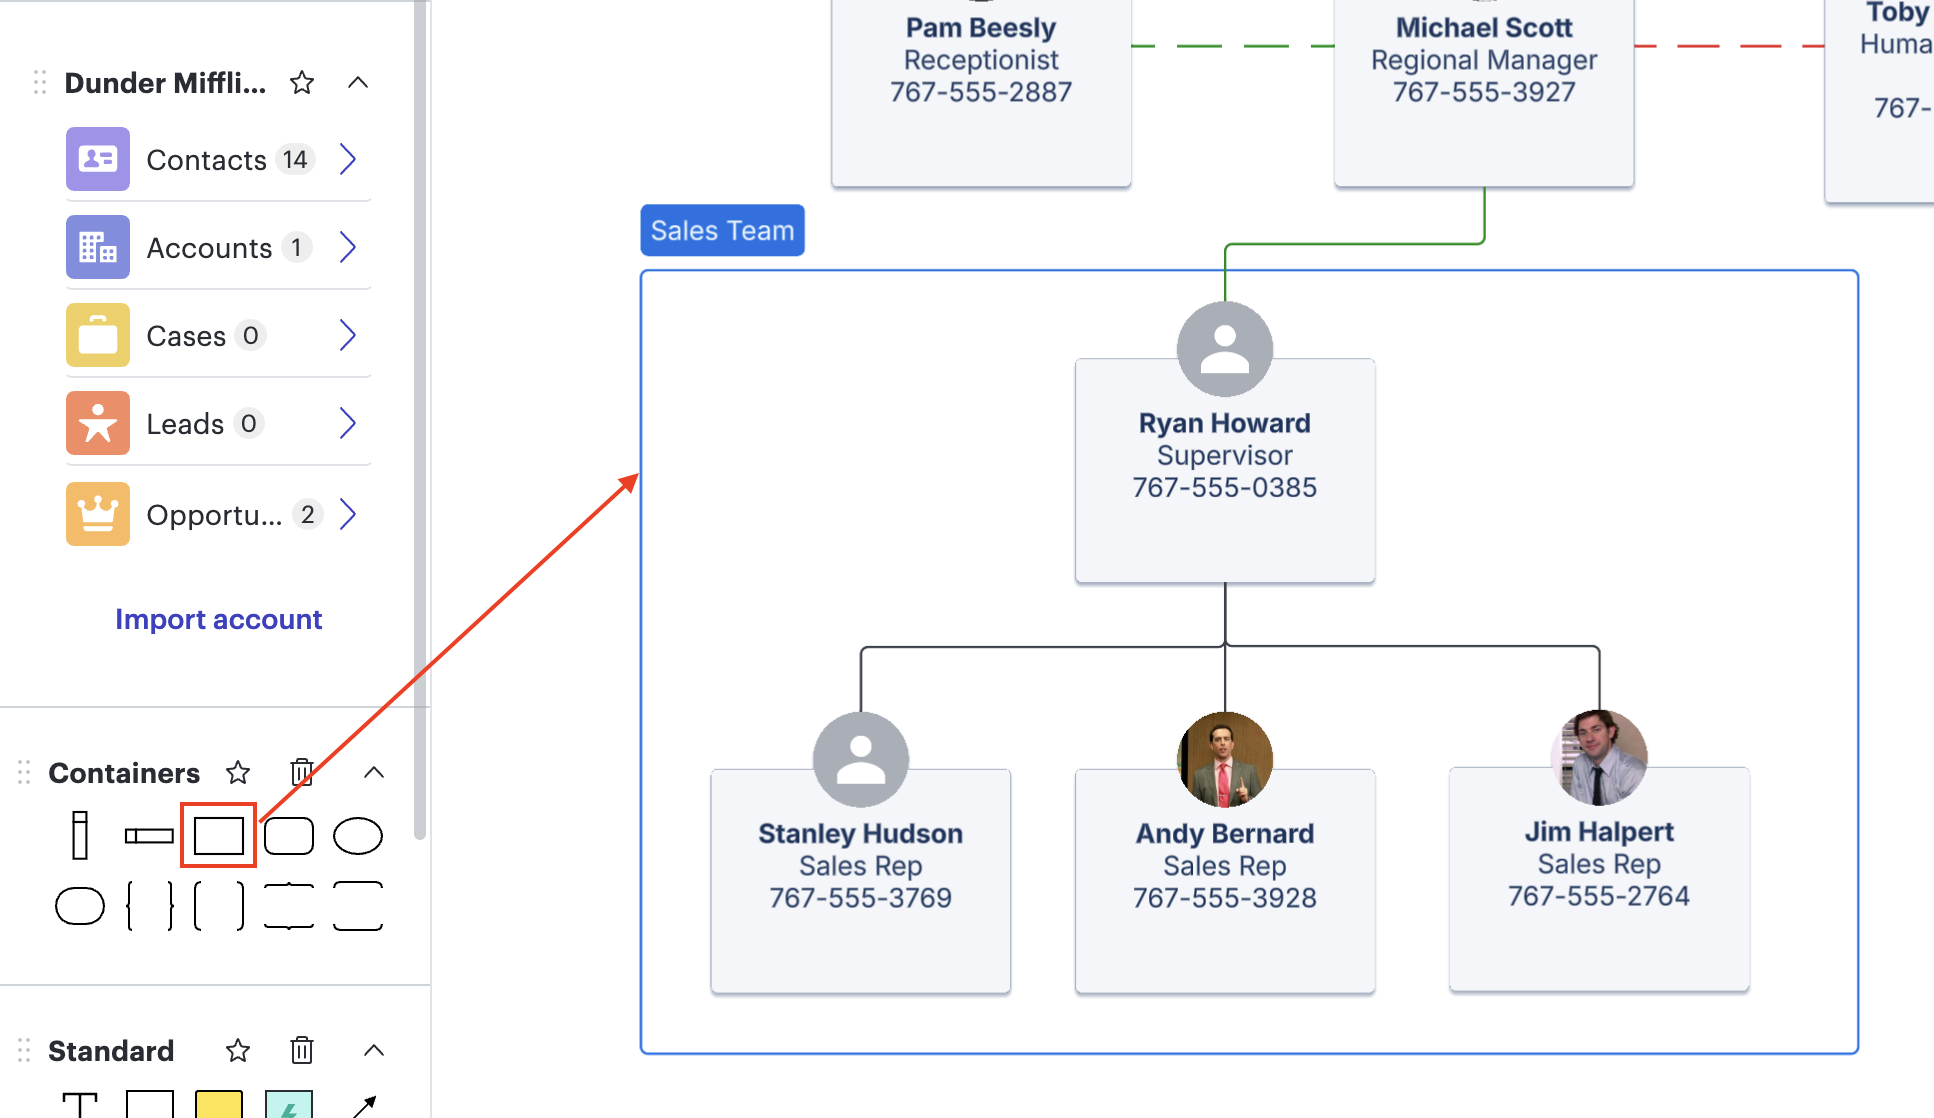Choose the ellipse container shape
1934x1118 pixels.
358,835
